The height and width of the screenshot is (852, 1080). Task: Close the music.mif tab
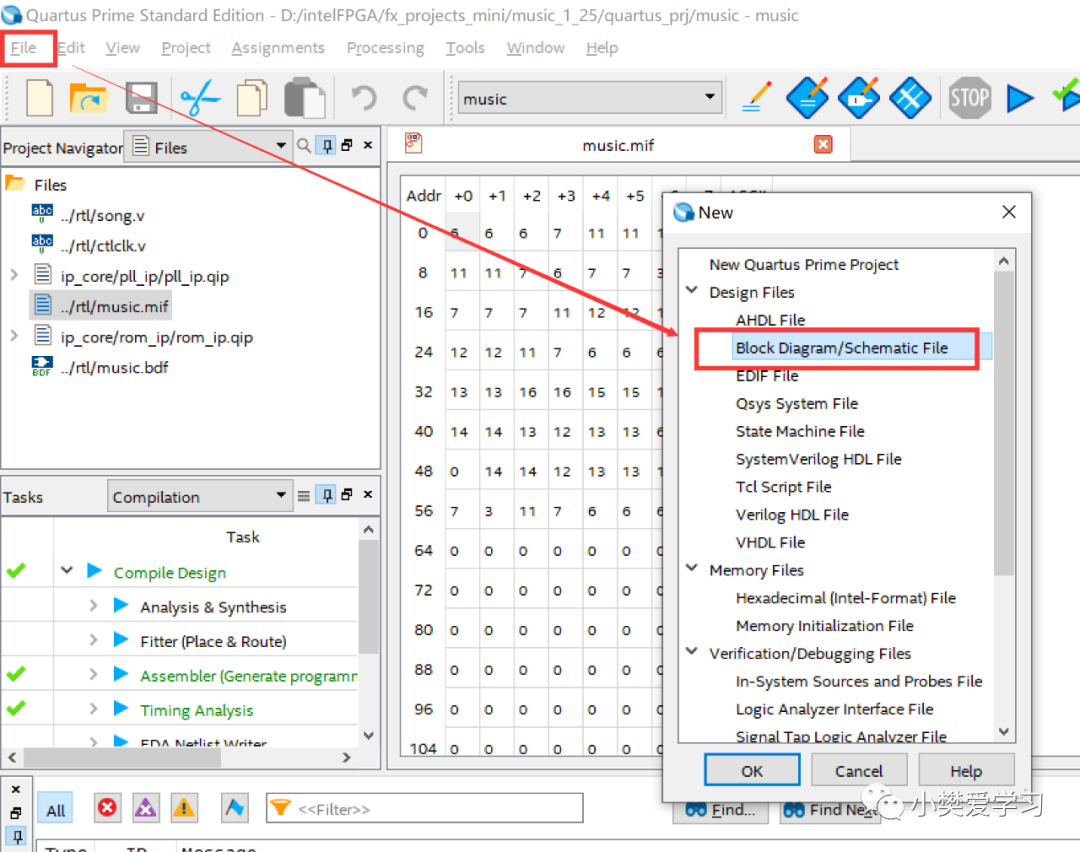pos(822,144)
